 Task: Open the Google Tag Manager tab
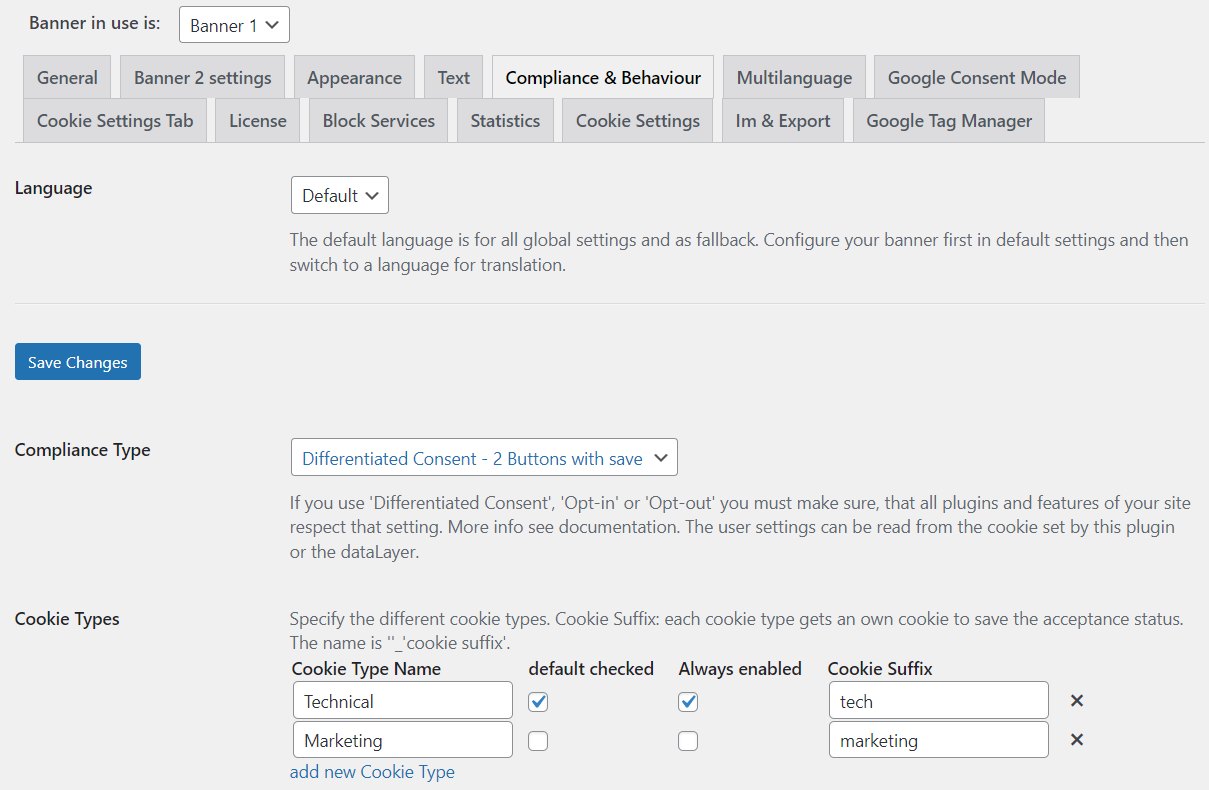(x=947, y=120)
